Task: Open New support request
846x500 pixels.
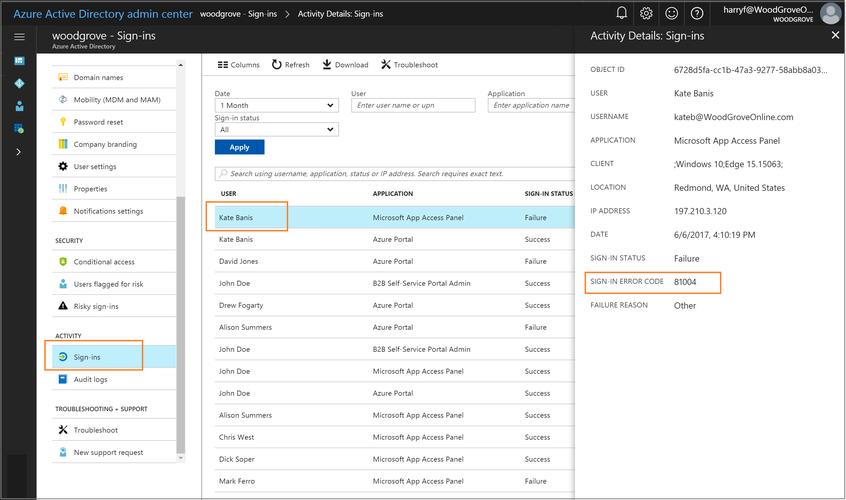Action: pos(114,452)
